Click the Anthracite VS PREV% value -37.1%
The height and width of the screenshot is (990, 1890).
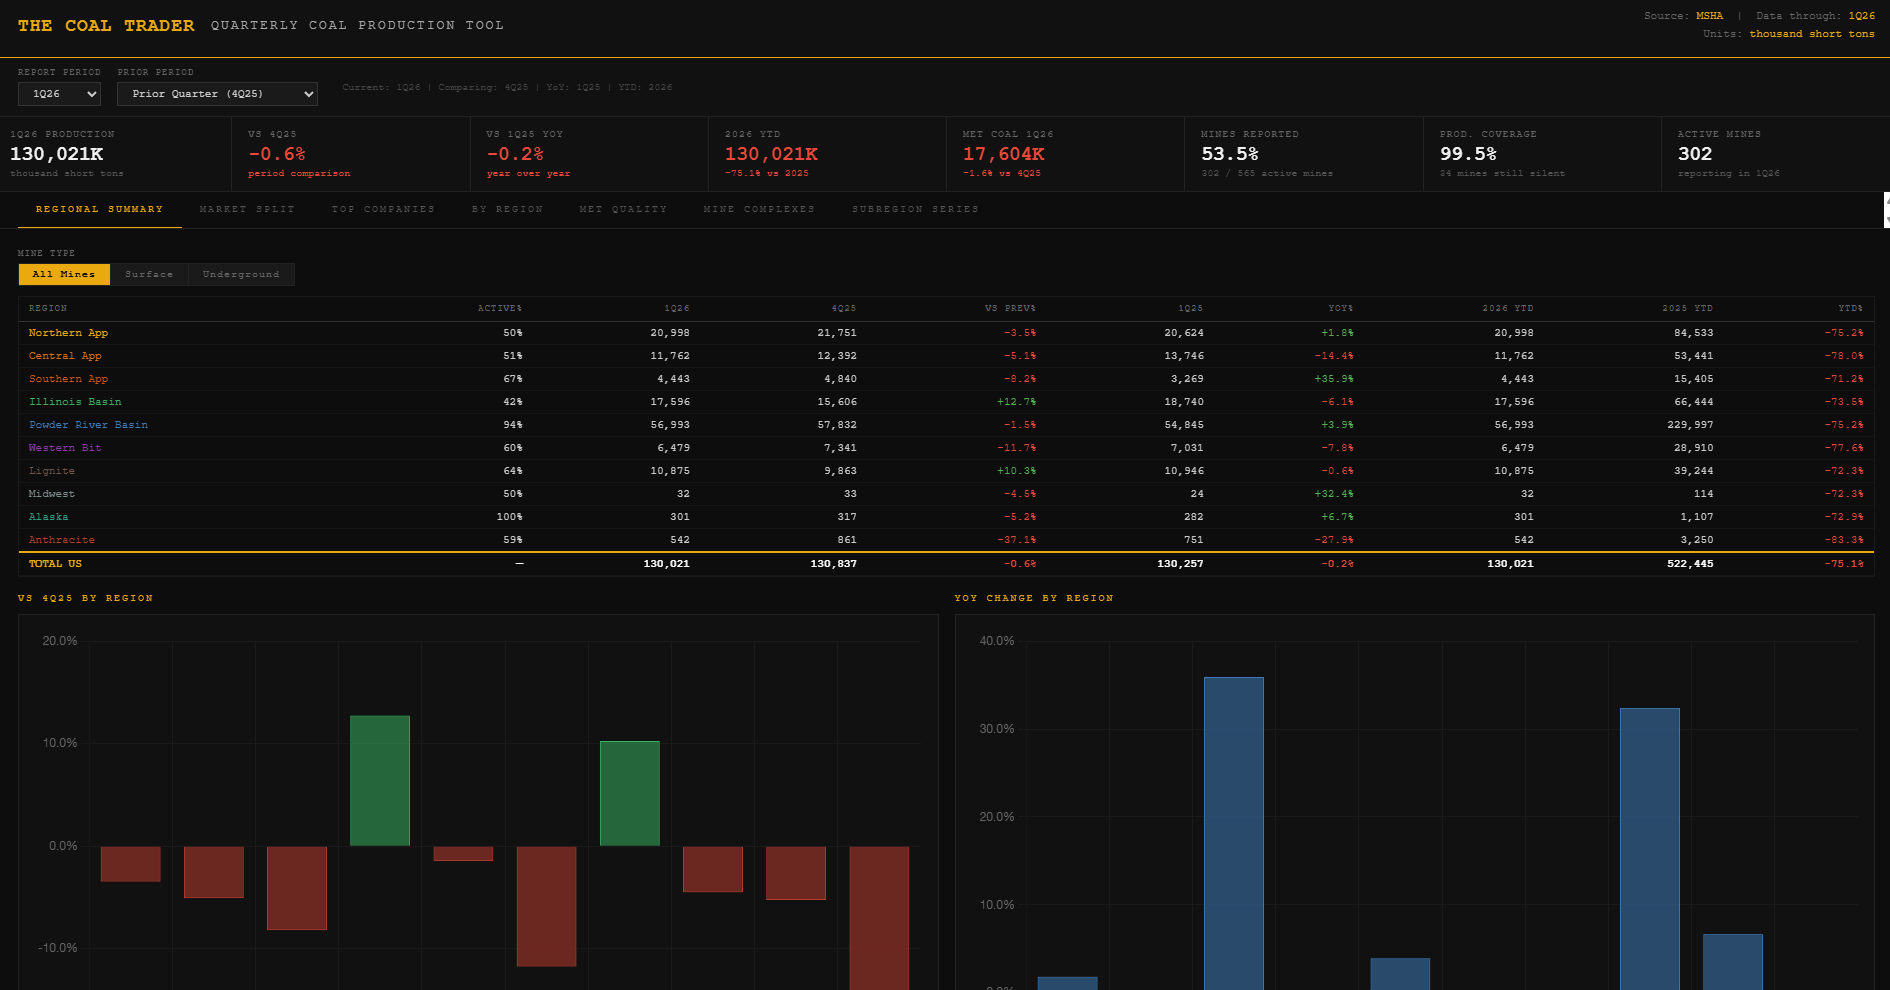[1017, 540]
